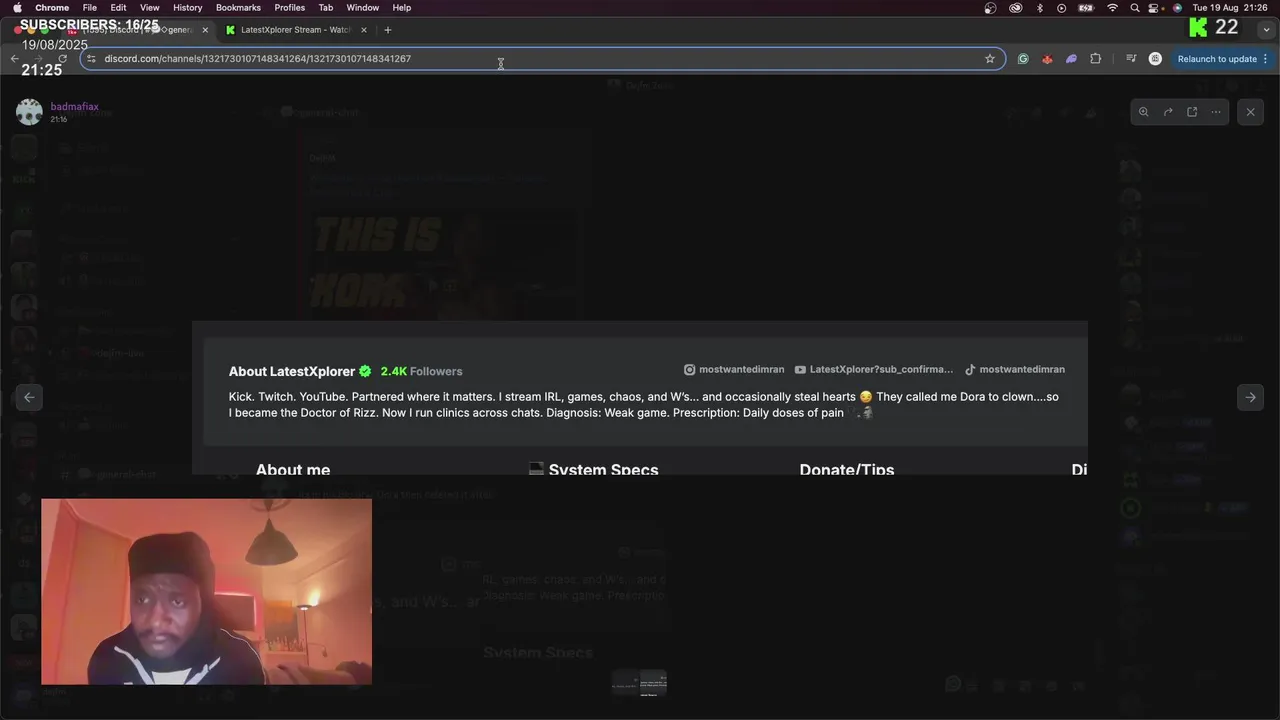Open the Help menu
The height and width of the screenshot is (720, 1280).
coord(402,8)
